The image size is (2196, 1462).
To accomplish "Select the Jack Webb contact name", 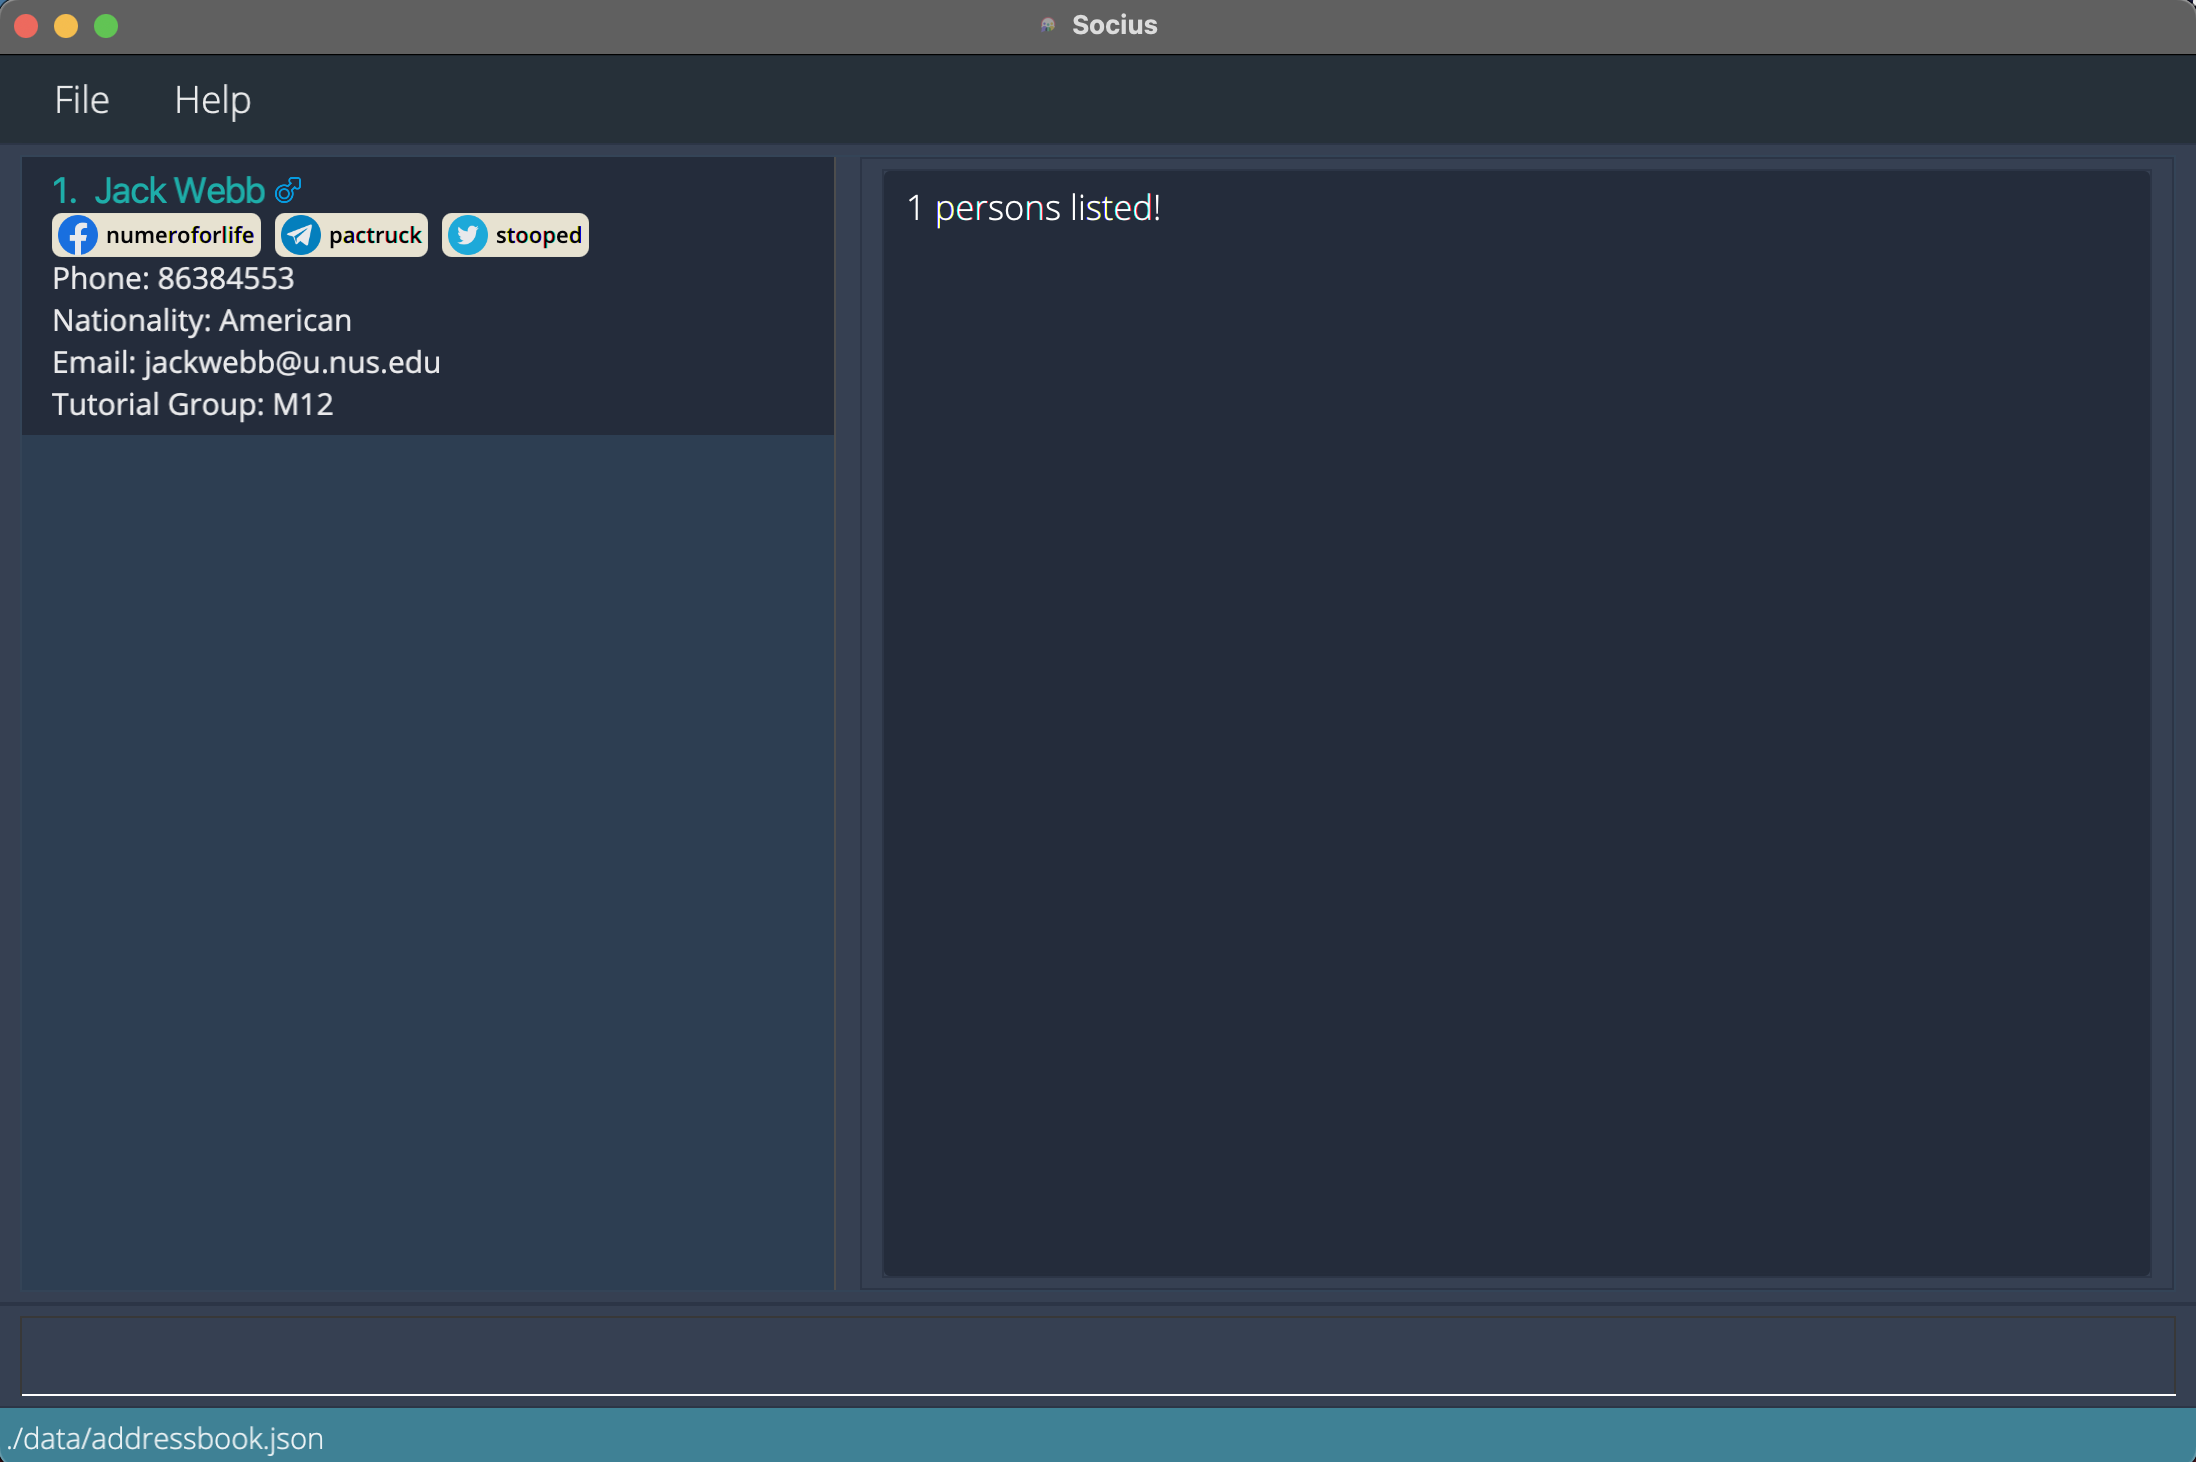I will pyautogui.click(x=180, y=190).
